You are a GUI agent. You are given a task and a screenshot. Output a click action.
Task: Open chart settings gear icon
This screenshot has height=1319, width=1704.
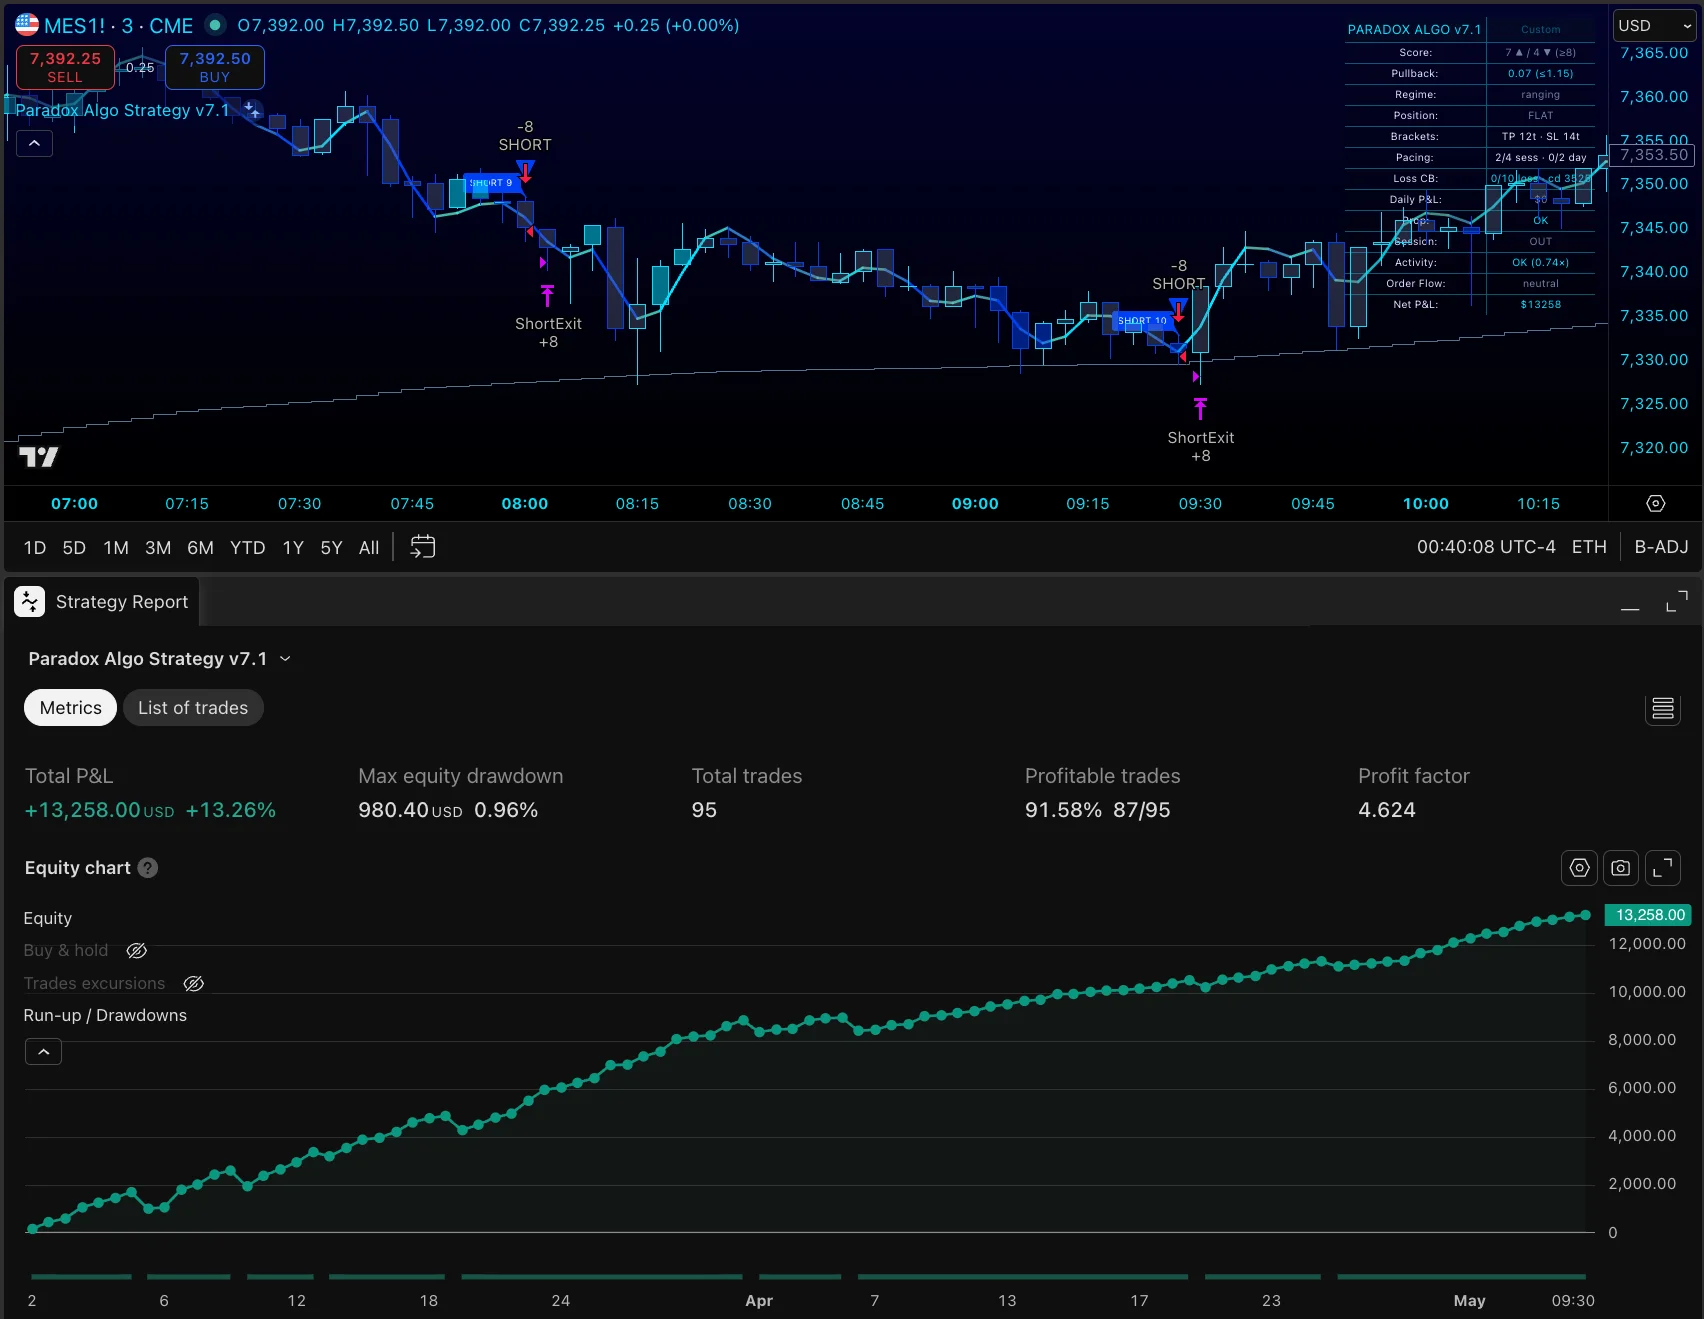(1656, 503)
